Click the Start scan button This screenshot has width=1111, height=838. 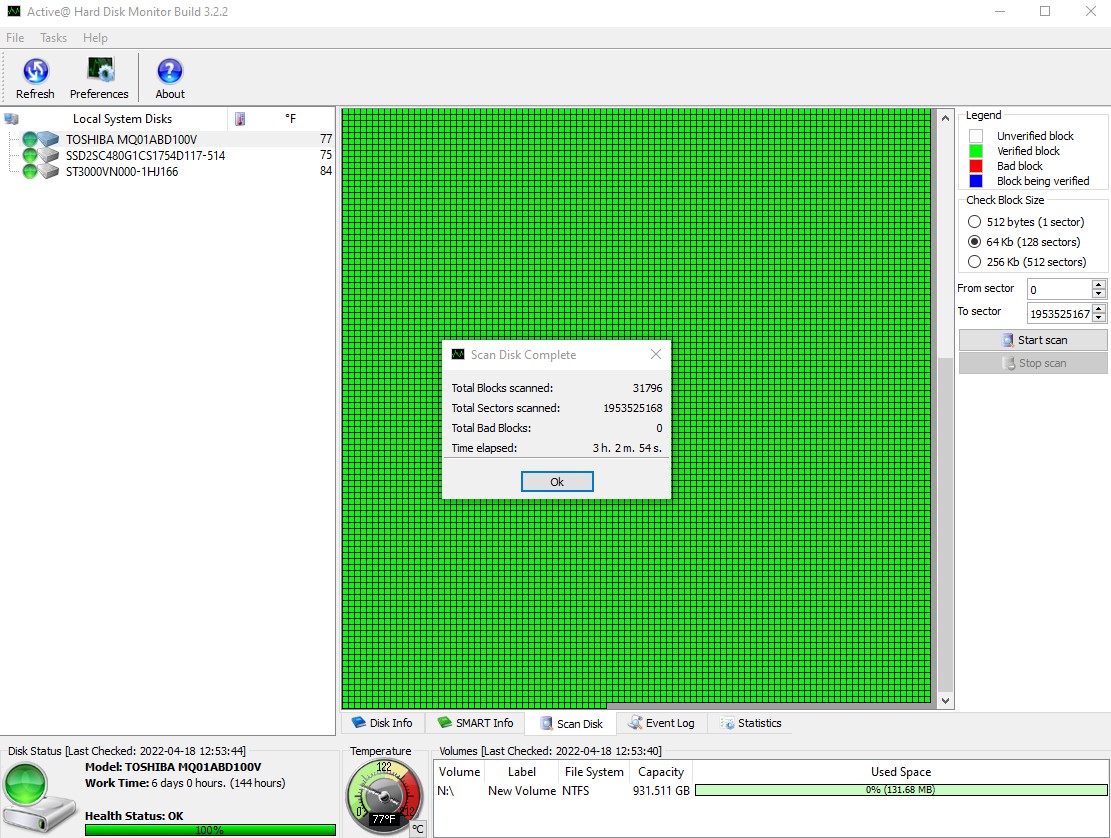point(1033,340)
